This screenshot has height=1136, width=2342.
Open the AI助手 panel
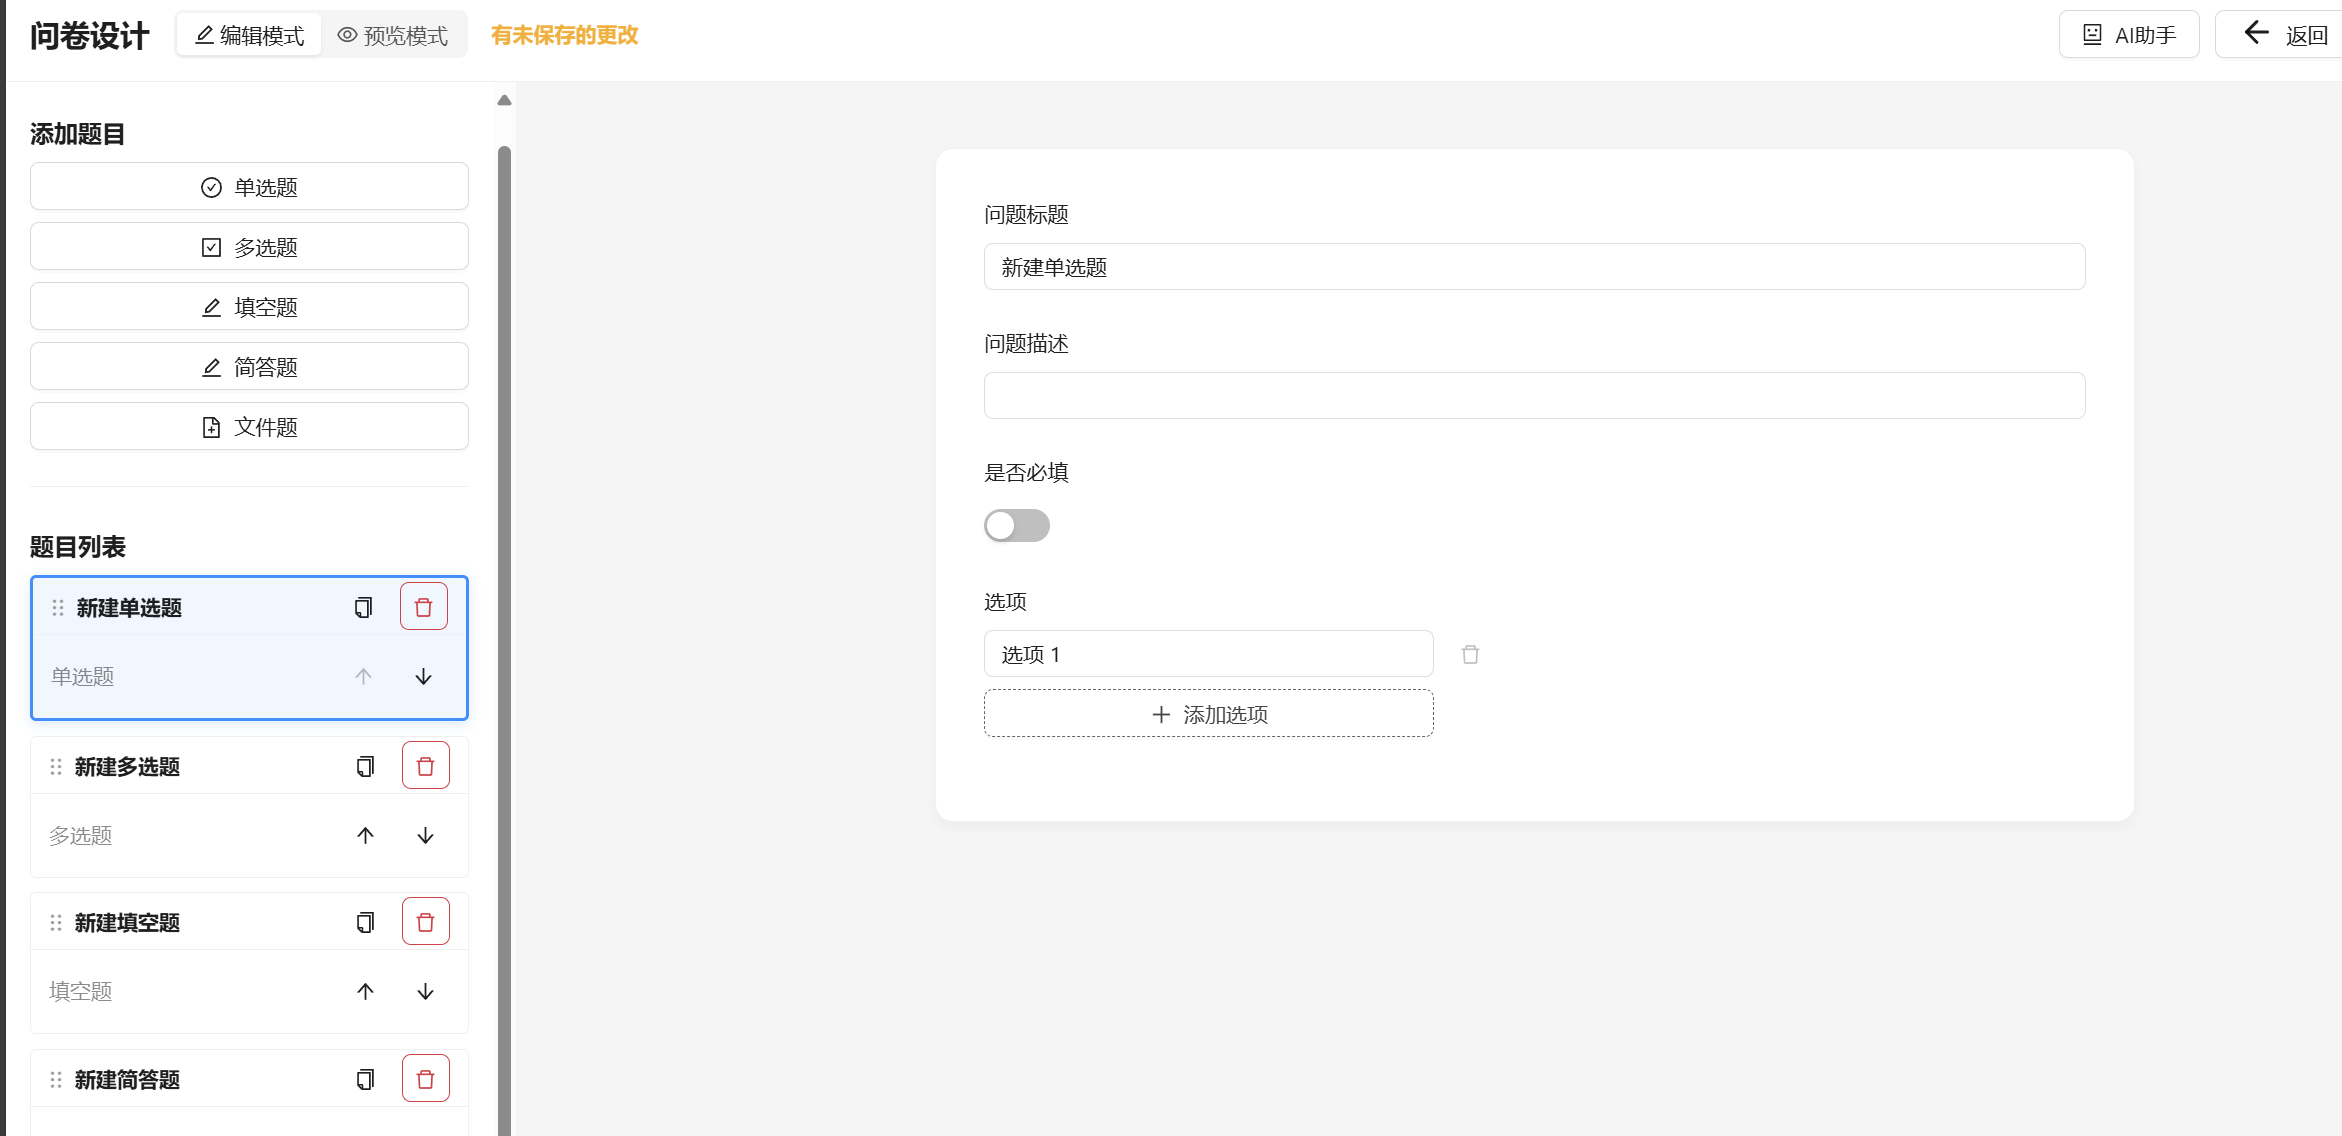[x=2128, y=35]
